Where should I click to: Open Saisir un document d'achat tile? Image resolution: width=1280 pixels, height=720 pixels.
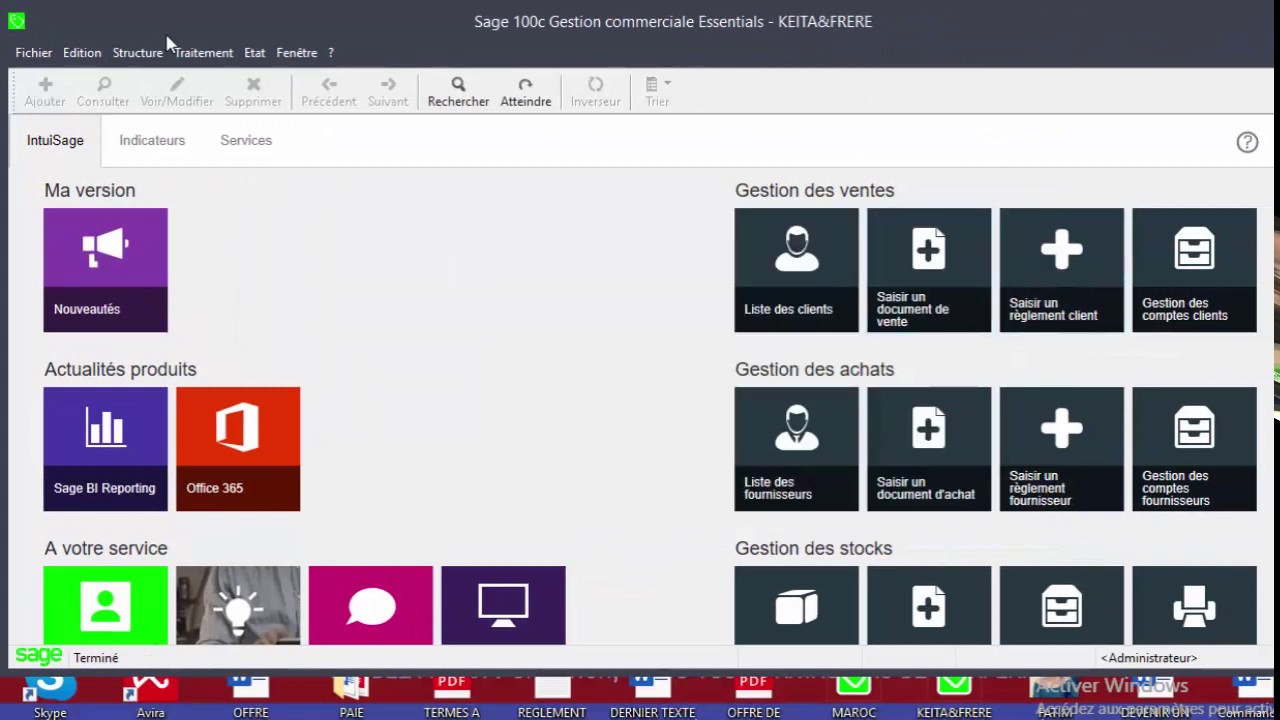click(929, 449)
